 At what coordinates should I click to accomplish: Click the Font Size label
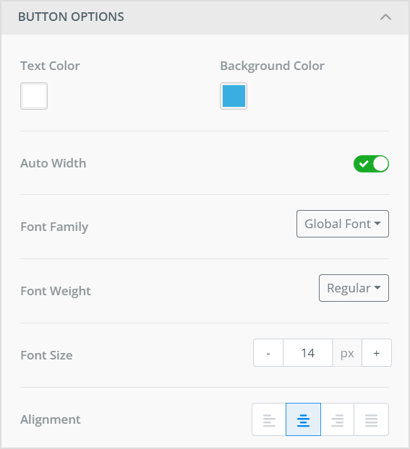[x=46, y=355]
